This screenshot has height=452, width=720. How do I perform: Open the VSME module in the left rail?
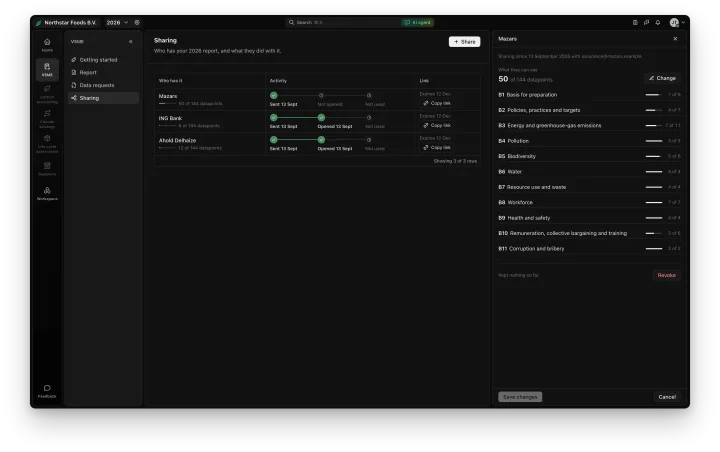pyautogui.click(x=47, y=69)
